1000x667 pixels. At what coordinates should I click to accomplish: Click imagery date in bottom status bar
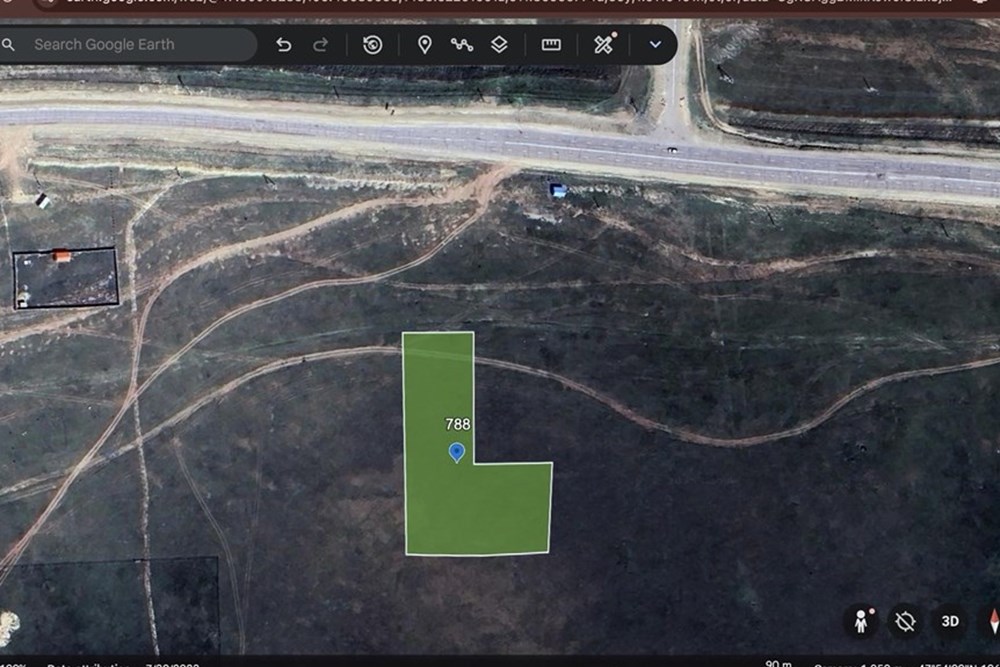pos(172,664)
